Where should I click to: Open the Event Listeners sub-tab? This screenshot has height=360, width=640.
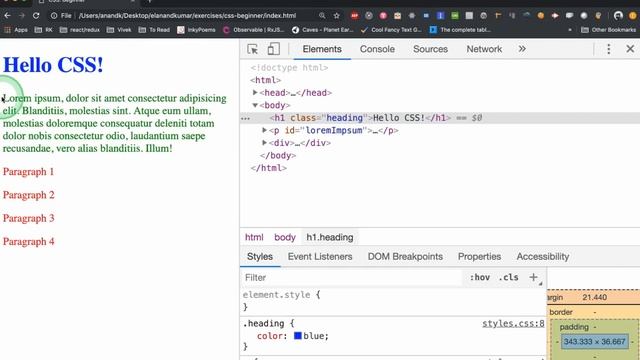320,256
